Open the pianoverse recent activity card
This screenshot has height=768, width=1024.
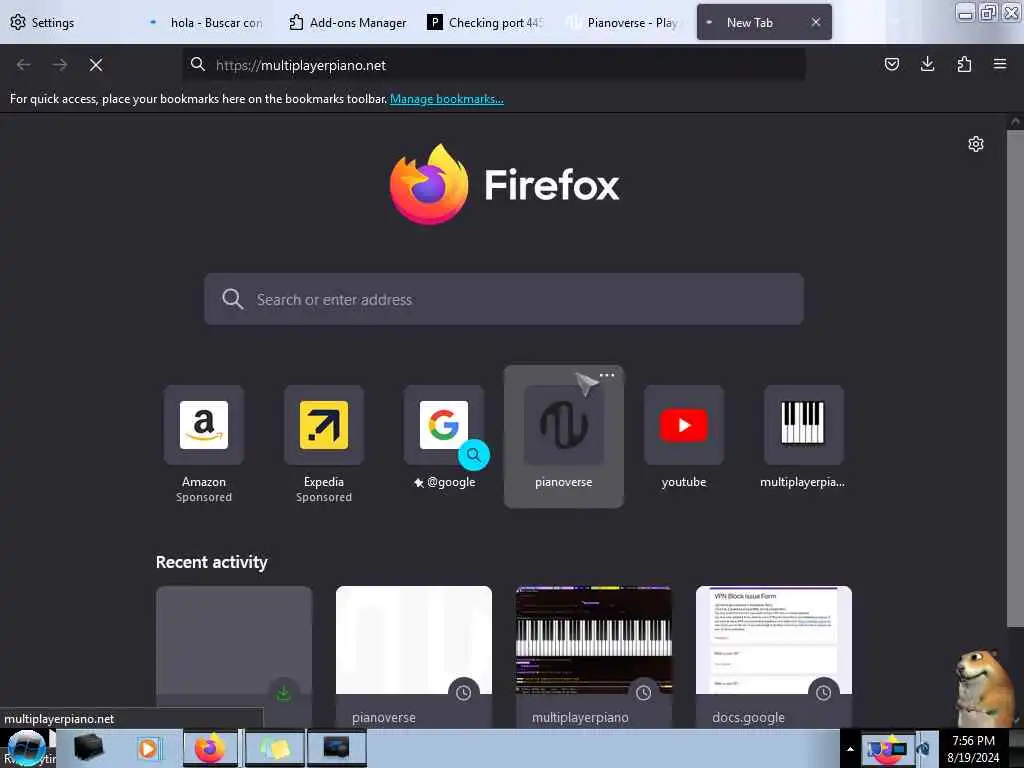tap(413, 656)
